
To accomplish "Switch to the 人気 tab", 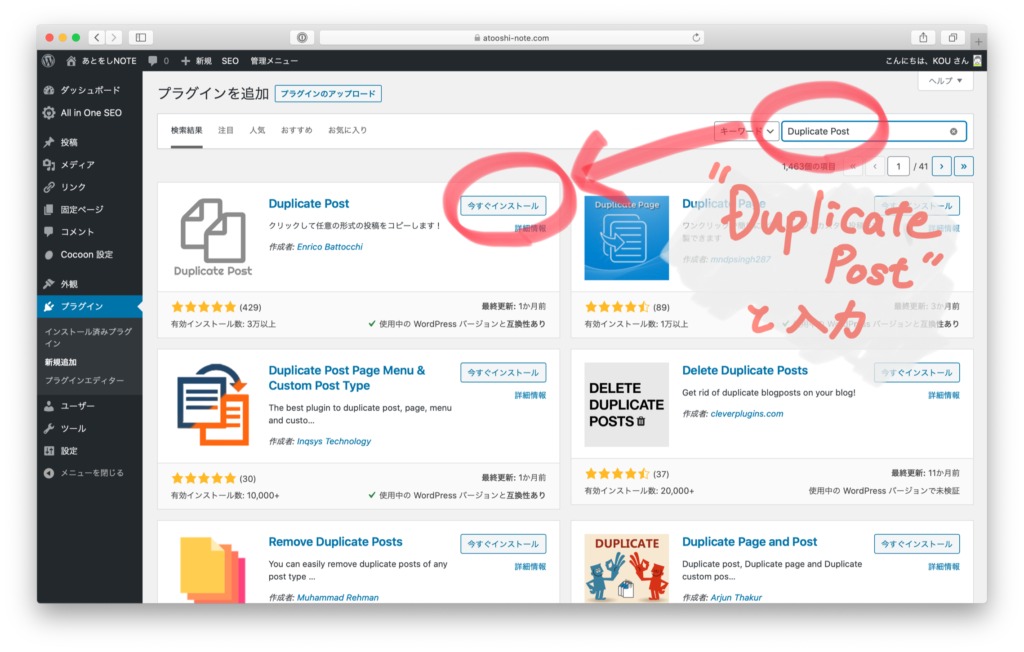I will click(257, 131).
